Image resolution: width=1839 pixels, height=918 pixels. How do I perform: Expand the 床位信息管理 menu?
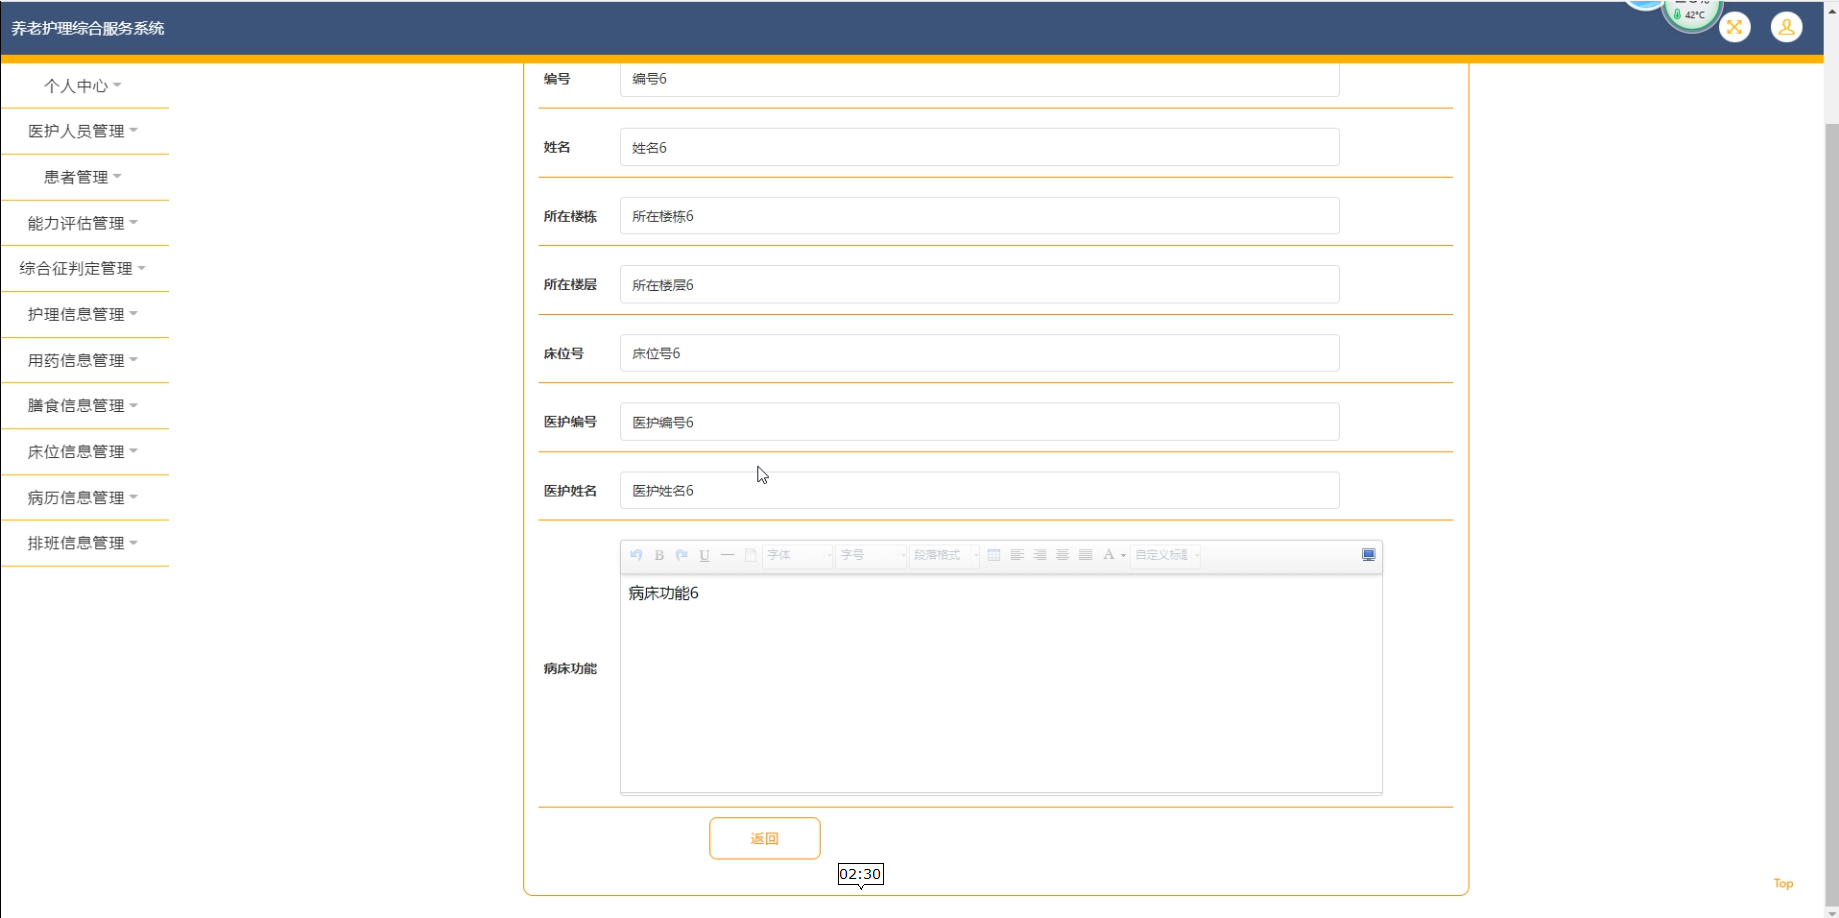click(x=84, y=451)
